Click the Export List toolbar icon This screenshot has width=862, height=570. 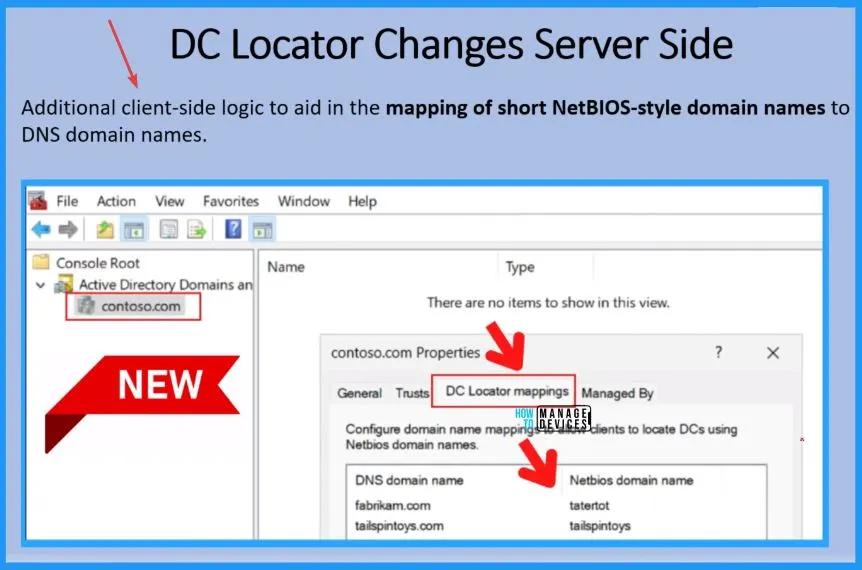click(196, 229)
